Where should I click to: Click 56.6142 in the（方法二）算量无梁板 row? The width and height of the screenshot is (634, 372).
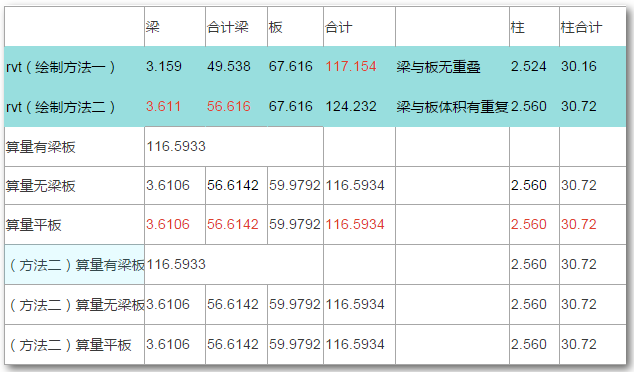click(232, 304)
